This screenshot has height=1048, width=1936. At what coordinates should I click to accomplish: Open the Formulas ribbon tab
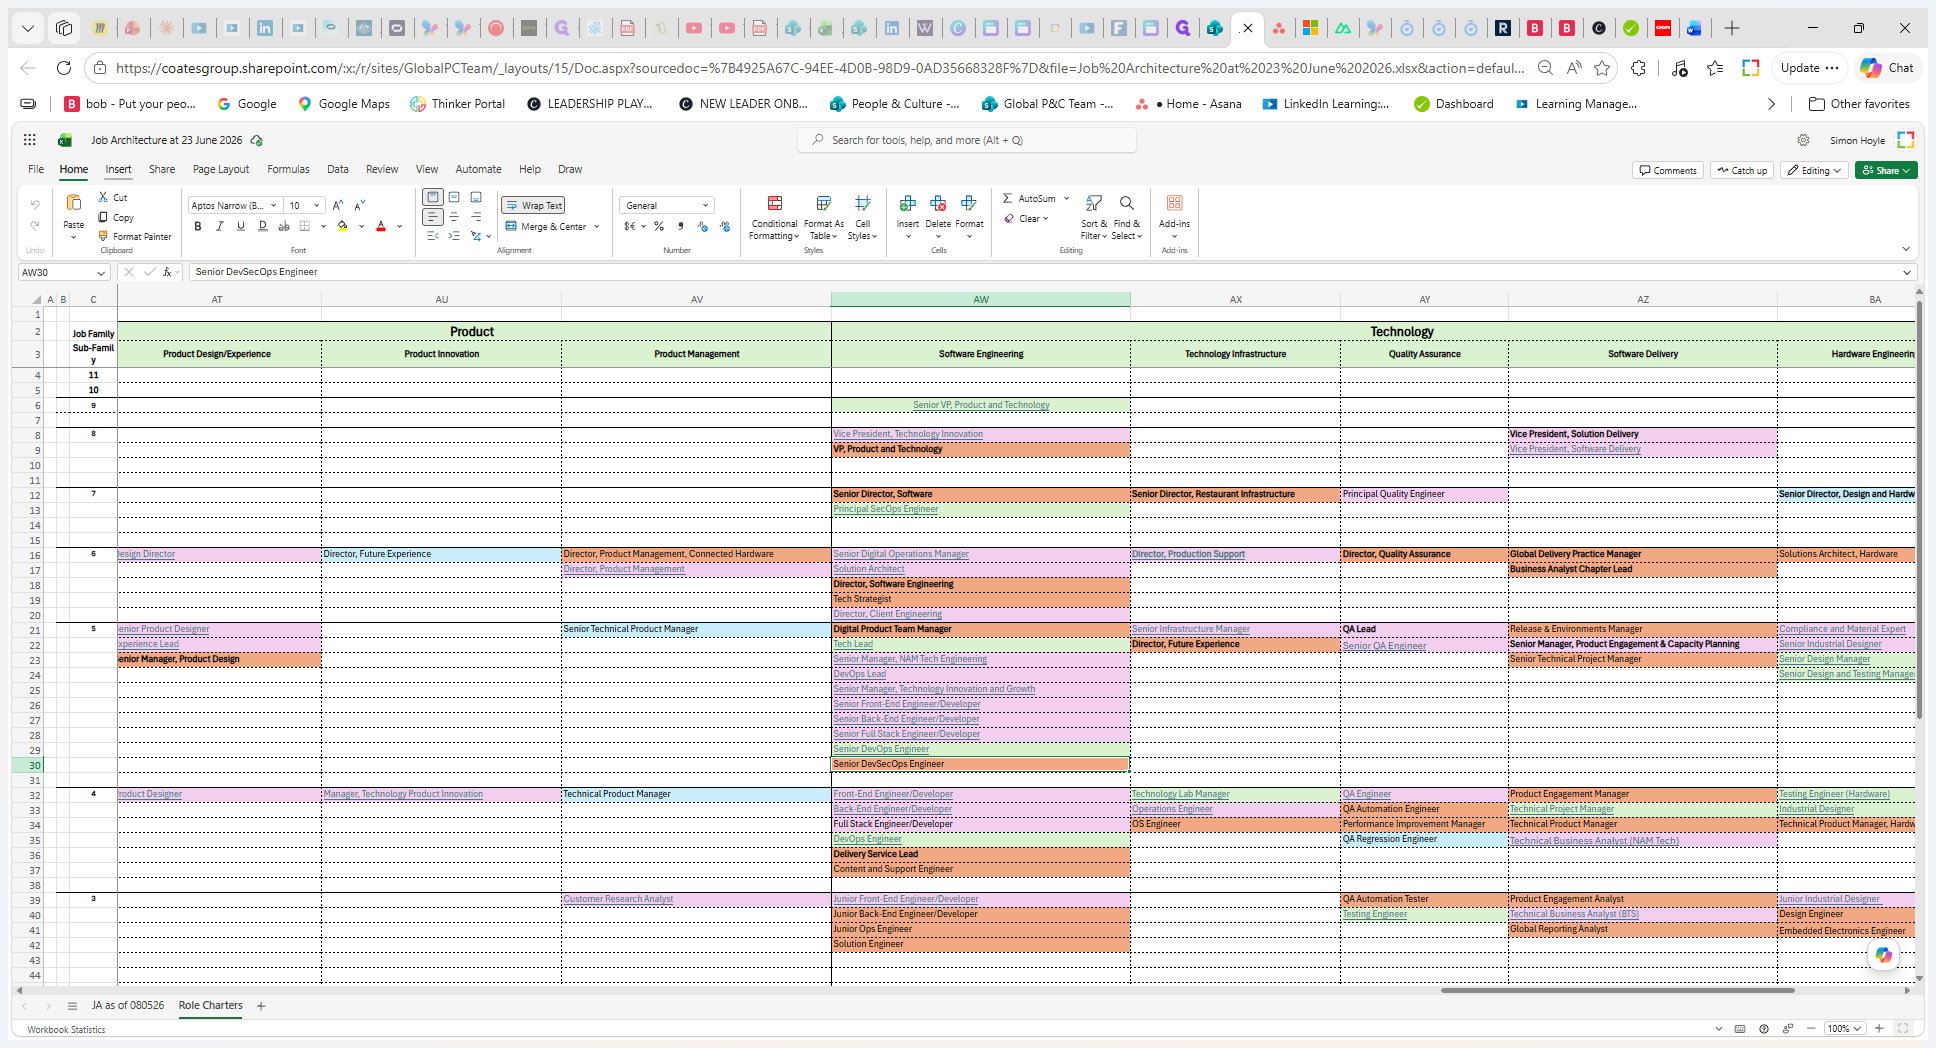tap(288, 169)
